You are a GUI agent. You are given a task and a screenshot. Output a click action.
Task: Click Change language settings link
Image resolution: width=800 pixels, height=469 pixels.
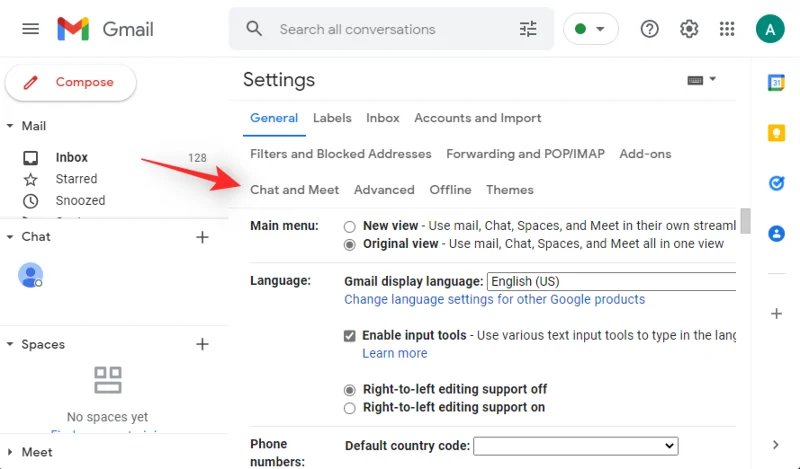click(494, 299)
